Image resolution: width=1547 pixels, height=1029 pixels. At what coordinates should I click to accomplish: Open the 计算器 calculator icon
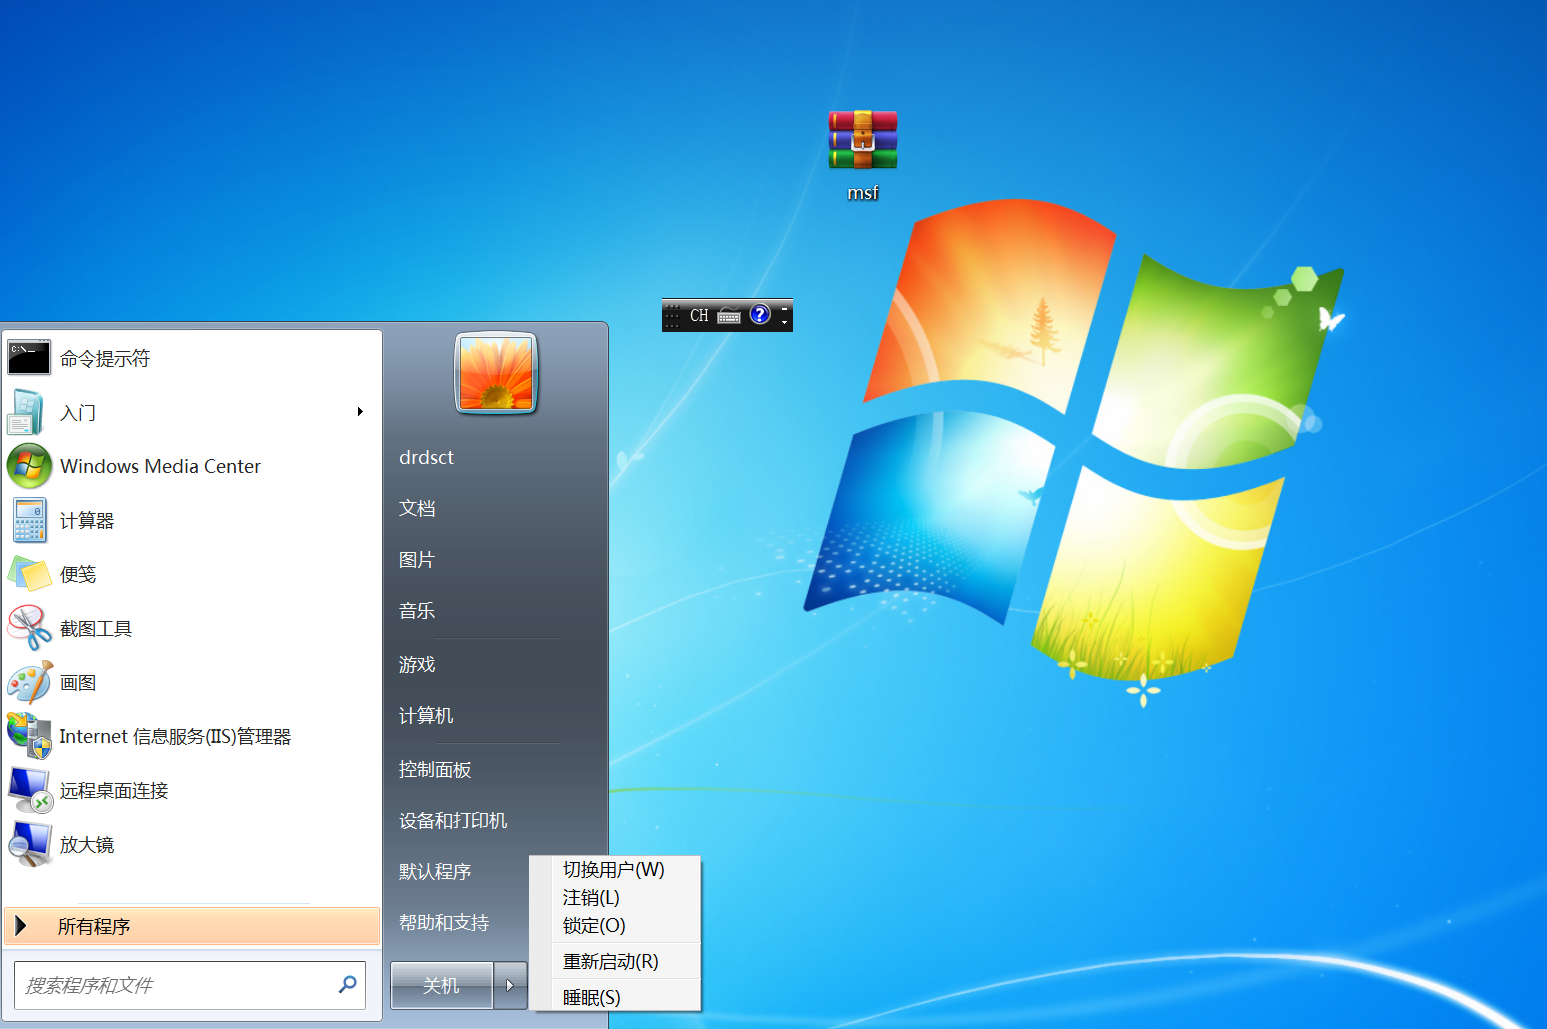tap(29, 520)
